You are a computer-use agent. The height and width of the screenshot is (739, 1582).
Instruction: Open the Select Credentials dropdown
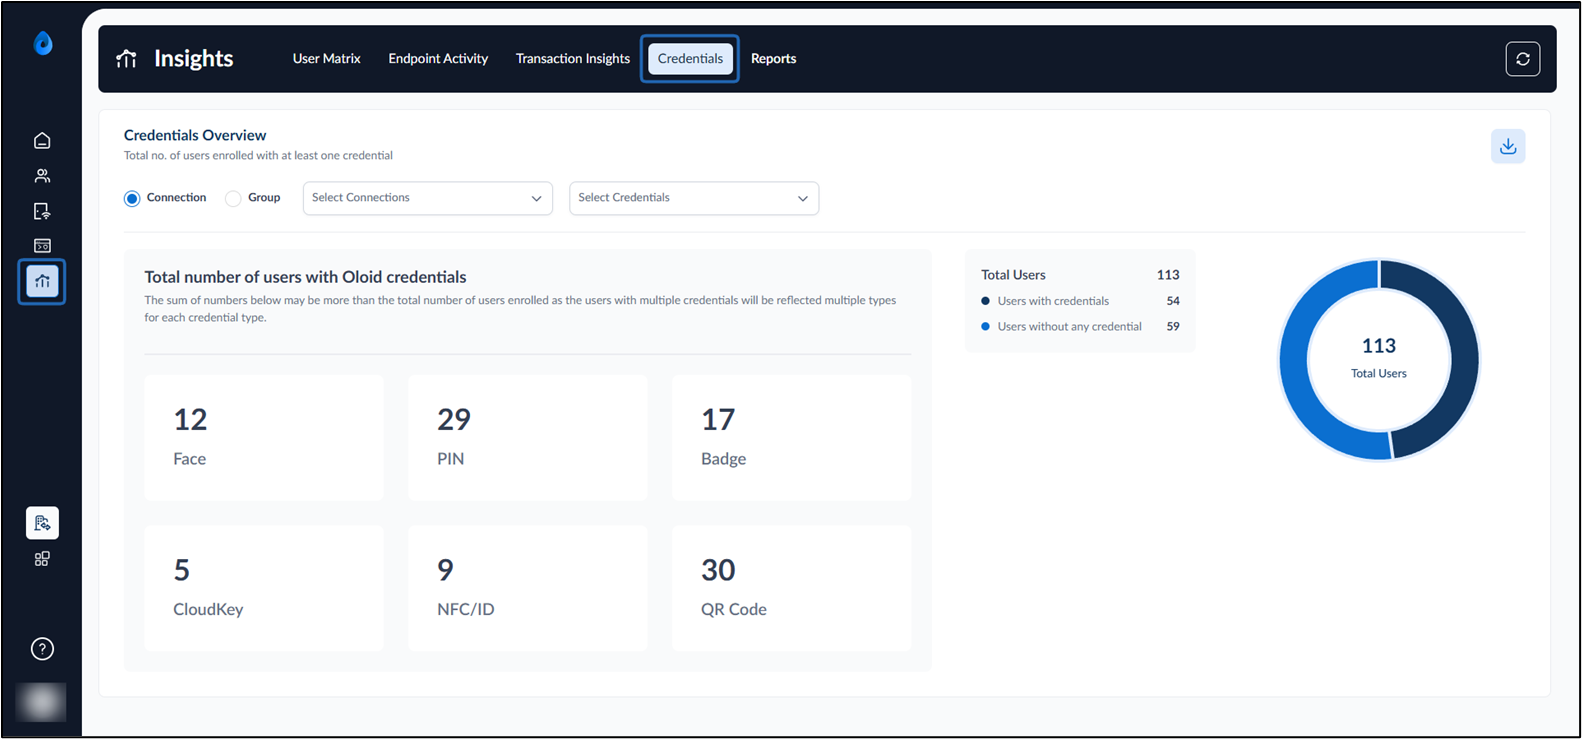[x=694, y=198]
